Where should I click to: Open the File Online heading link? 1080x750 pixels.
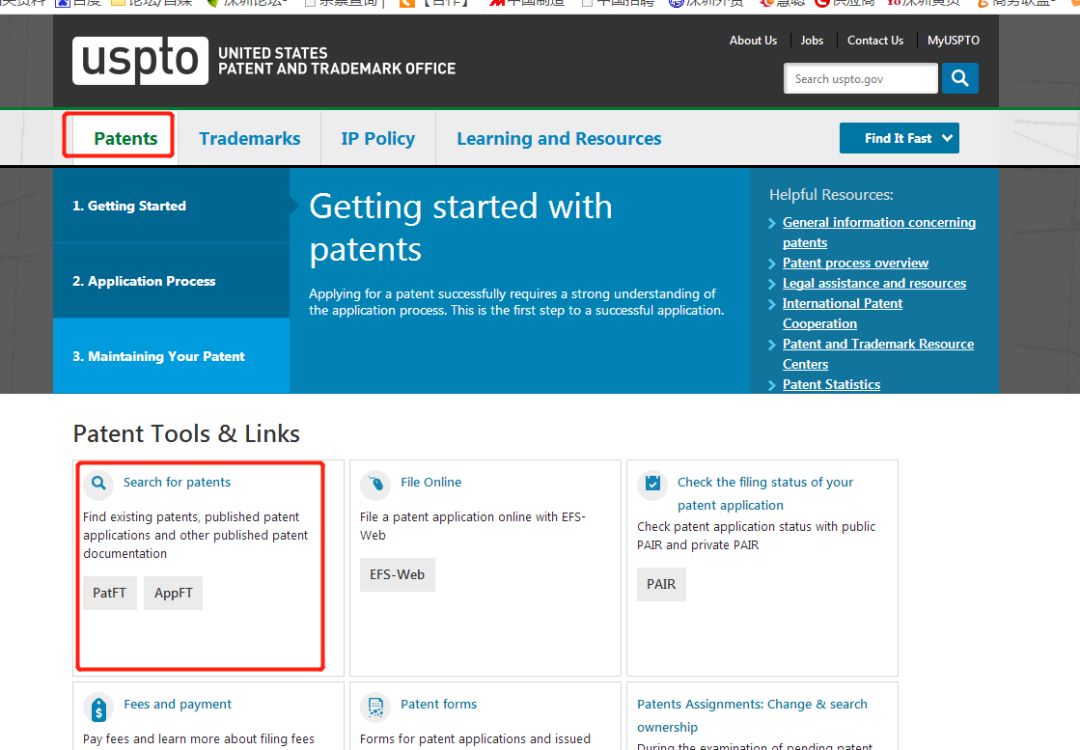pyautogui.click(x=431, y=482)
